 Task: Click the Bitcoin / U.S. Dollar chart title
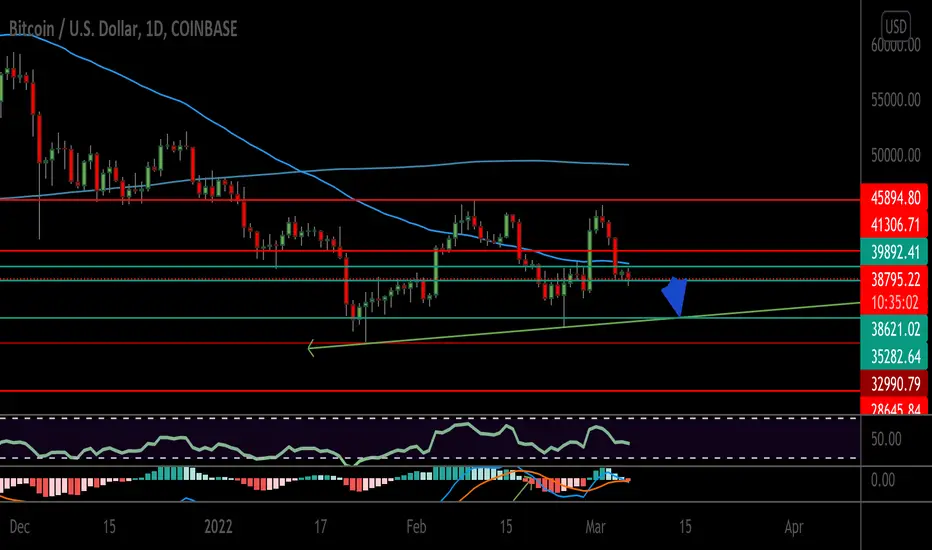pyautogui.click(x=123, y=29)
